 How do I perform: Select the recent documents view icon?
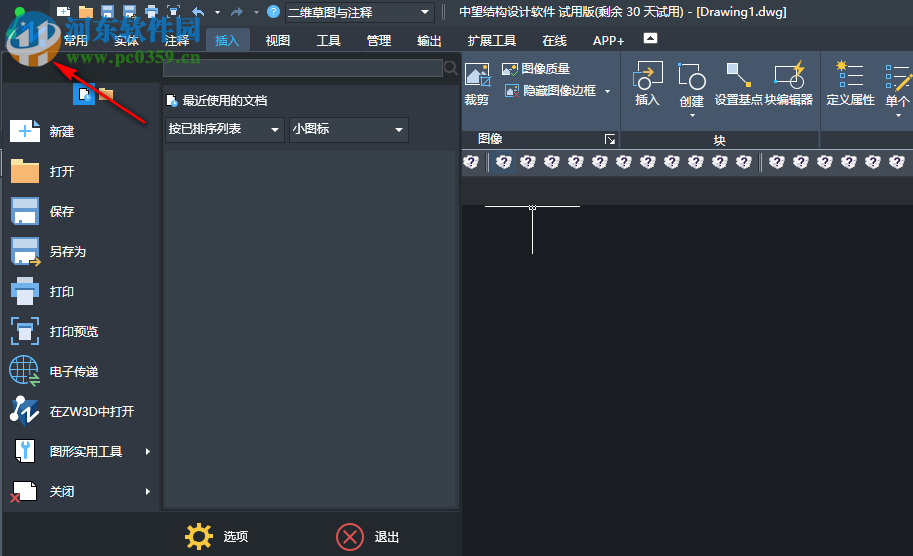[x=84, y=94]
